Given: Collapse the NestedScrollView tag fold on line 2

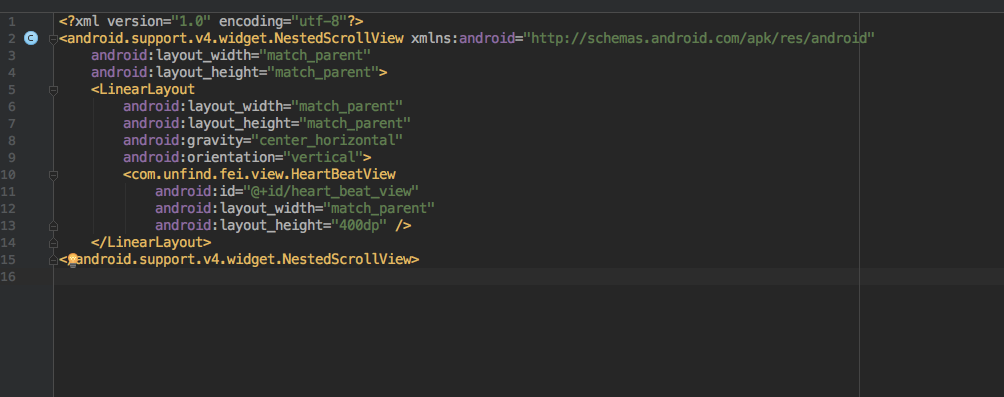Looking at the screenshot, I should point(53,39).
